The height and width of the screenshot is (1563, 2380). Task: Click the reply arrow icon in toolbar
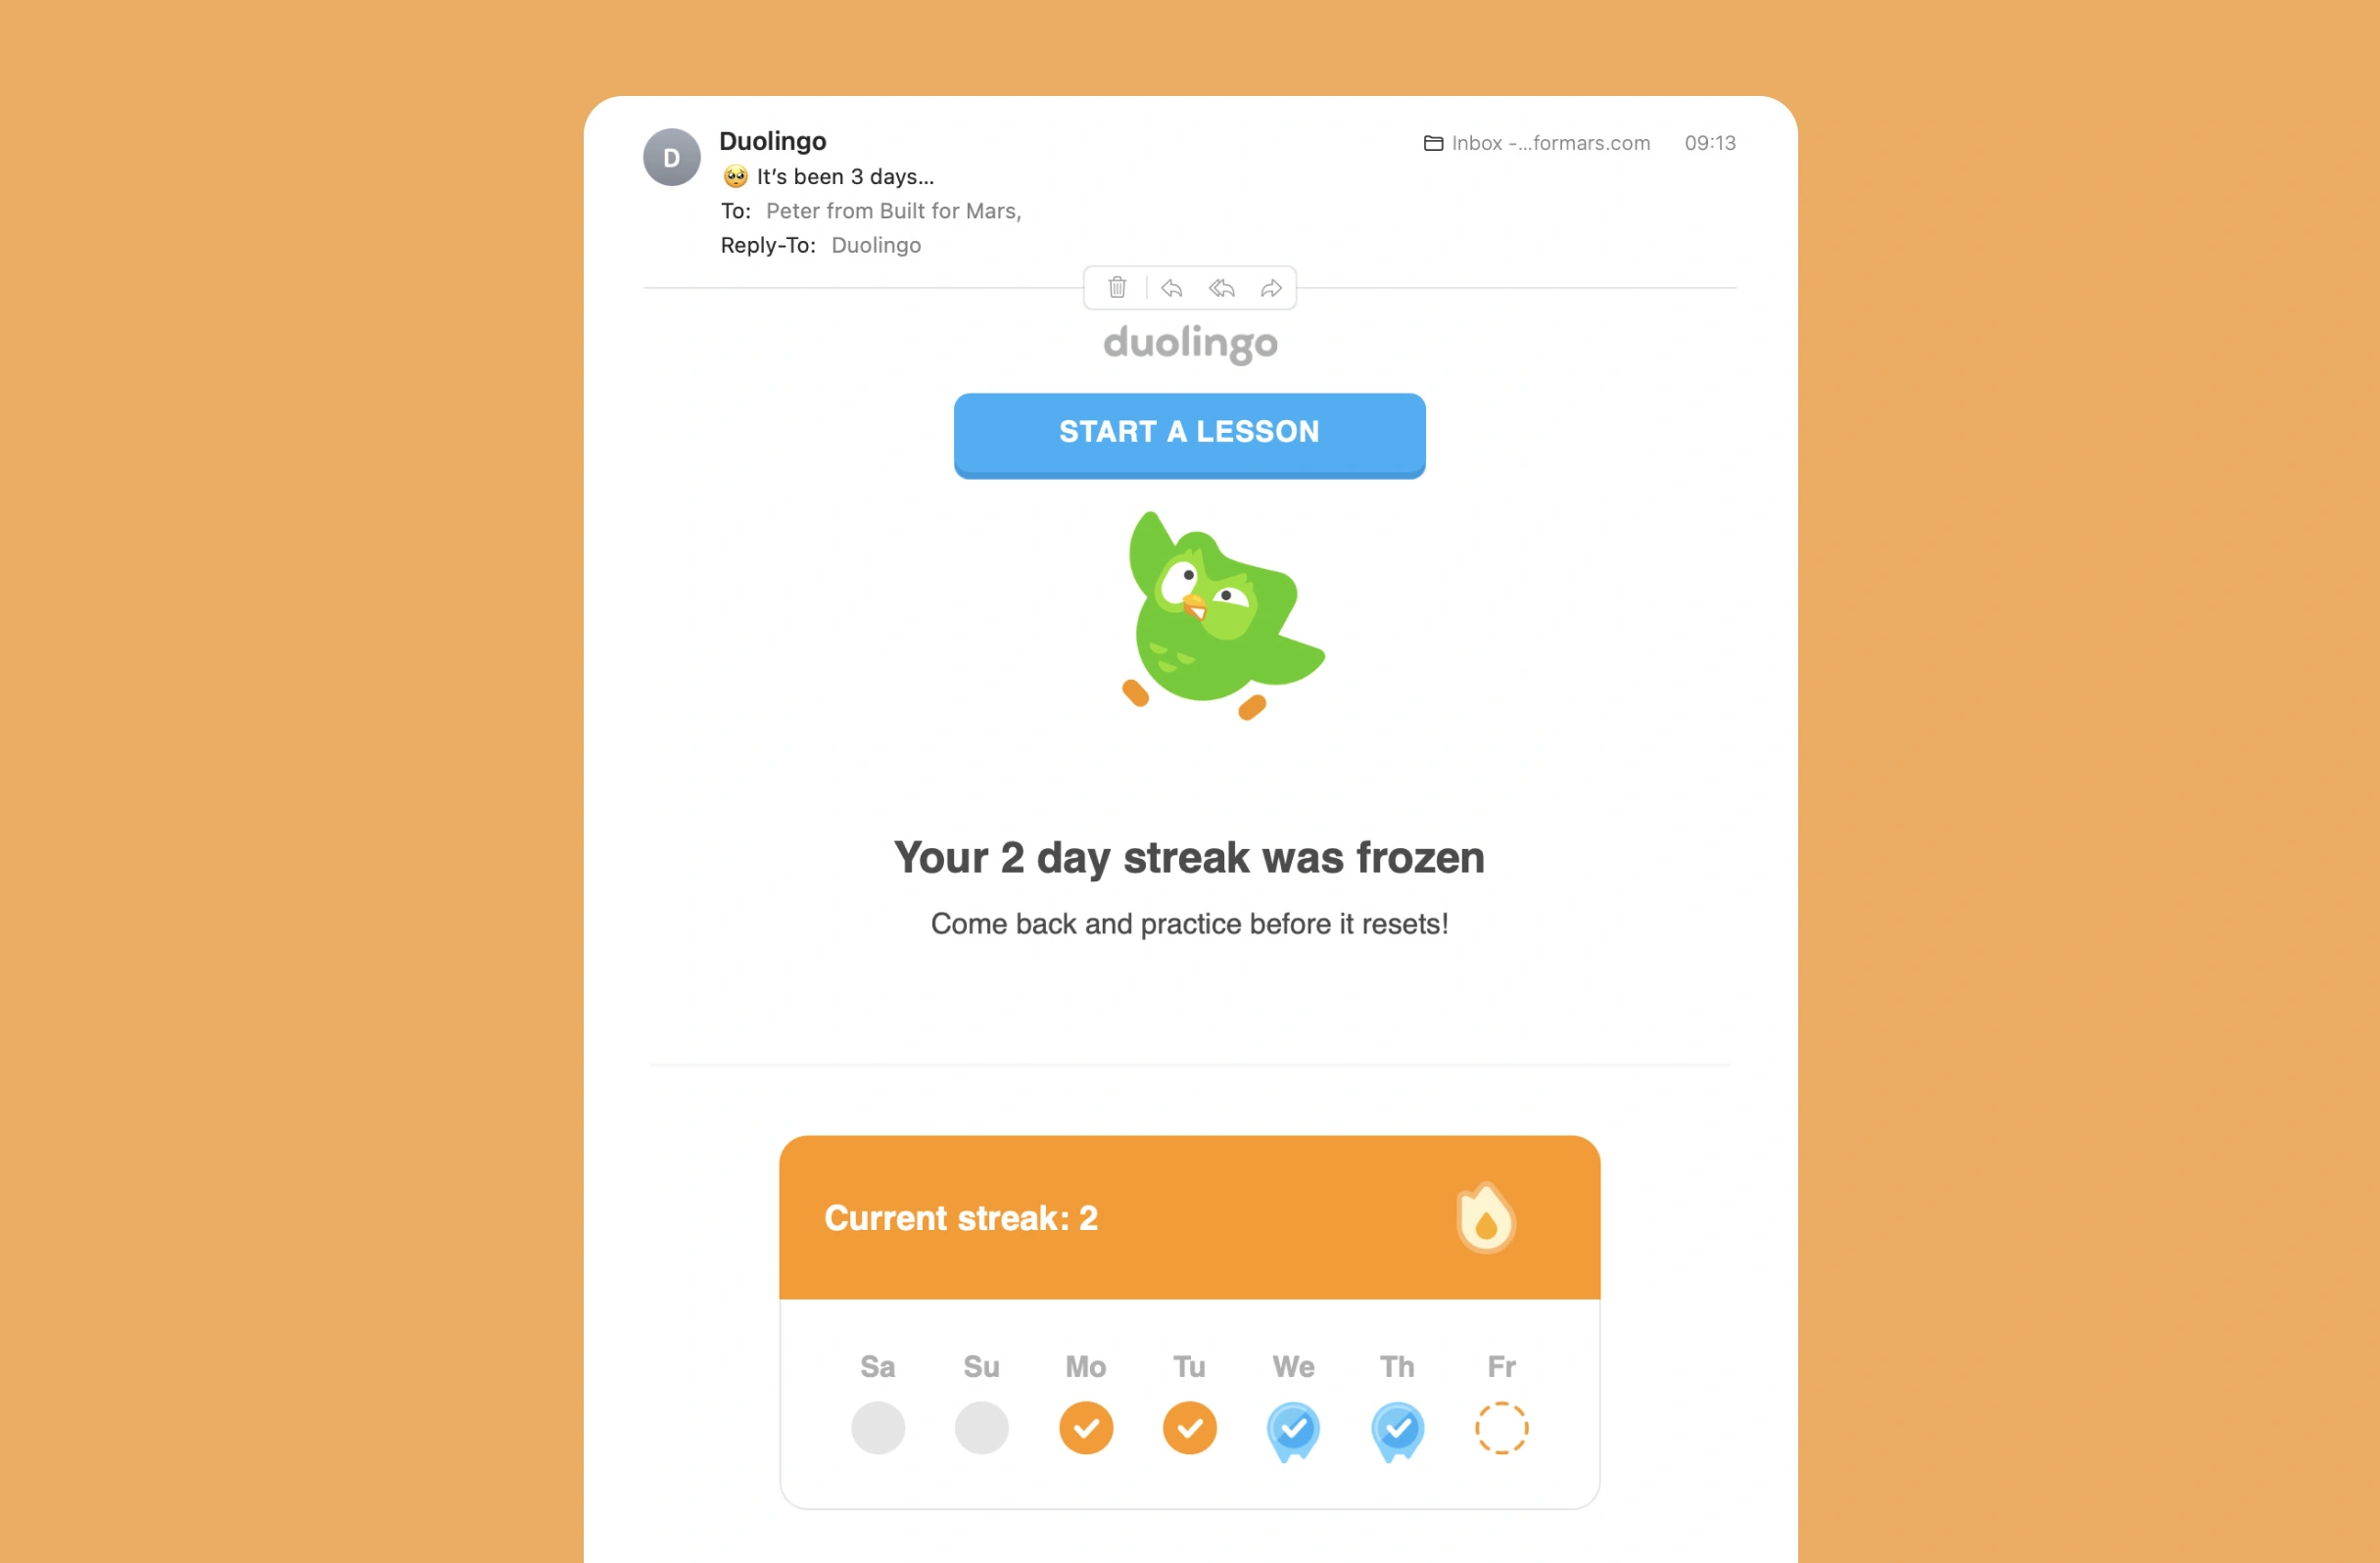click(1169, 286)
